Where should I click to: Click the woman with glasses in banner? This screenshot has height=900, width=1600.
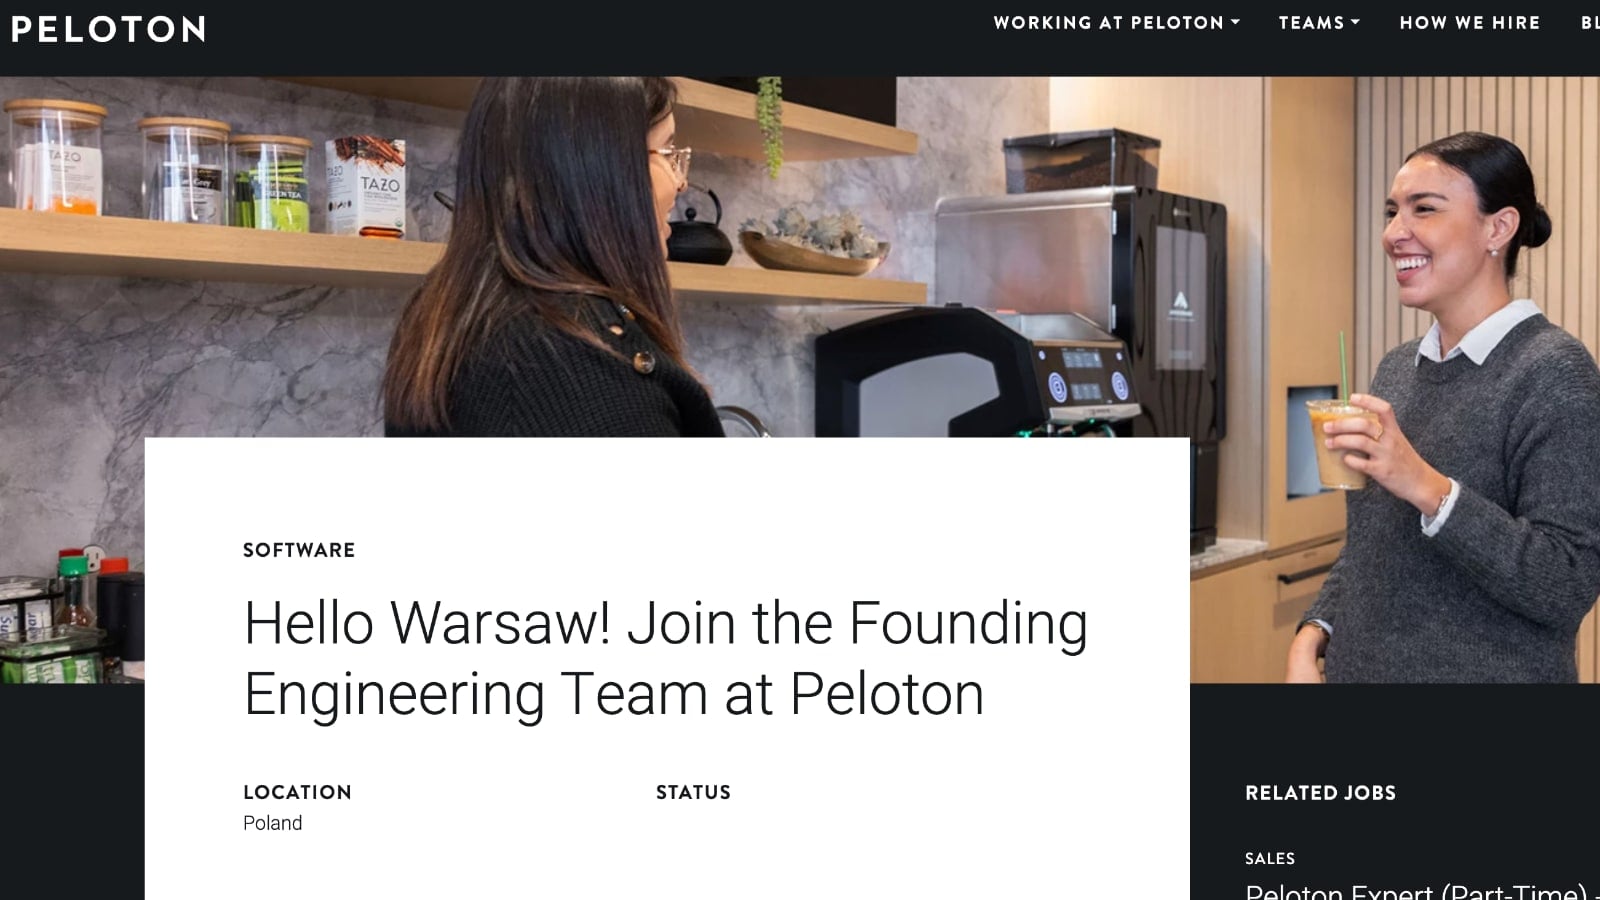[560, 260]
